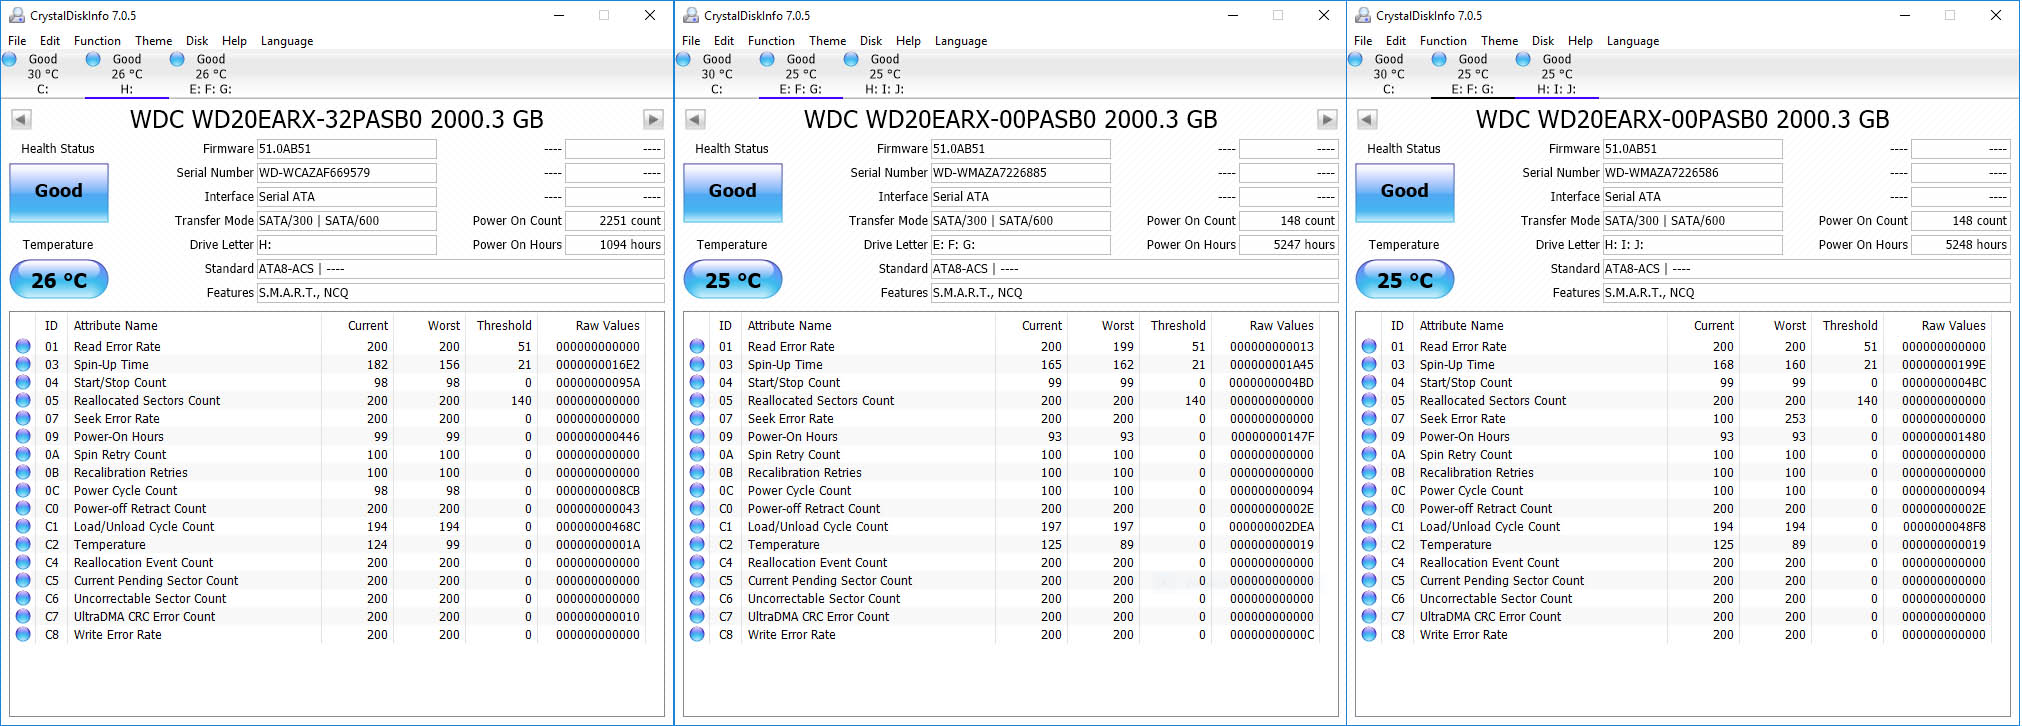The image size is (2022, 726).
Task: Click 25 °C temperature button in middle window
Action: 733,280
